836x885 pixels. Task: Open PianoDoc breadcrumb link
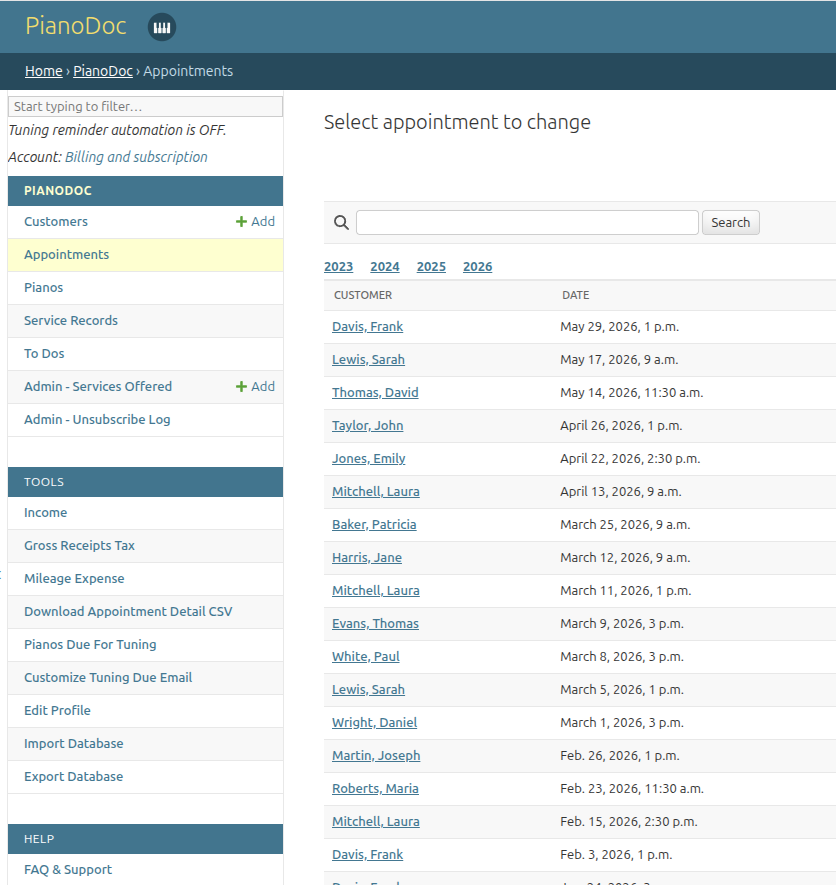click(103, 71)
